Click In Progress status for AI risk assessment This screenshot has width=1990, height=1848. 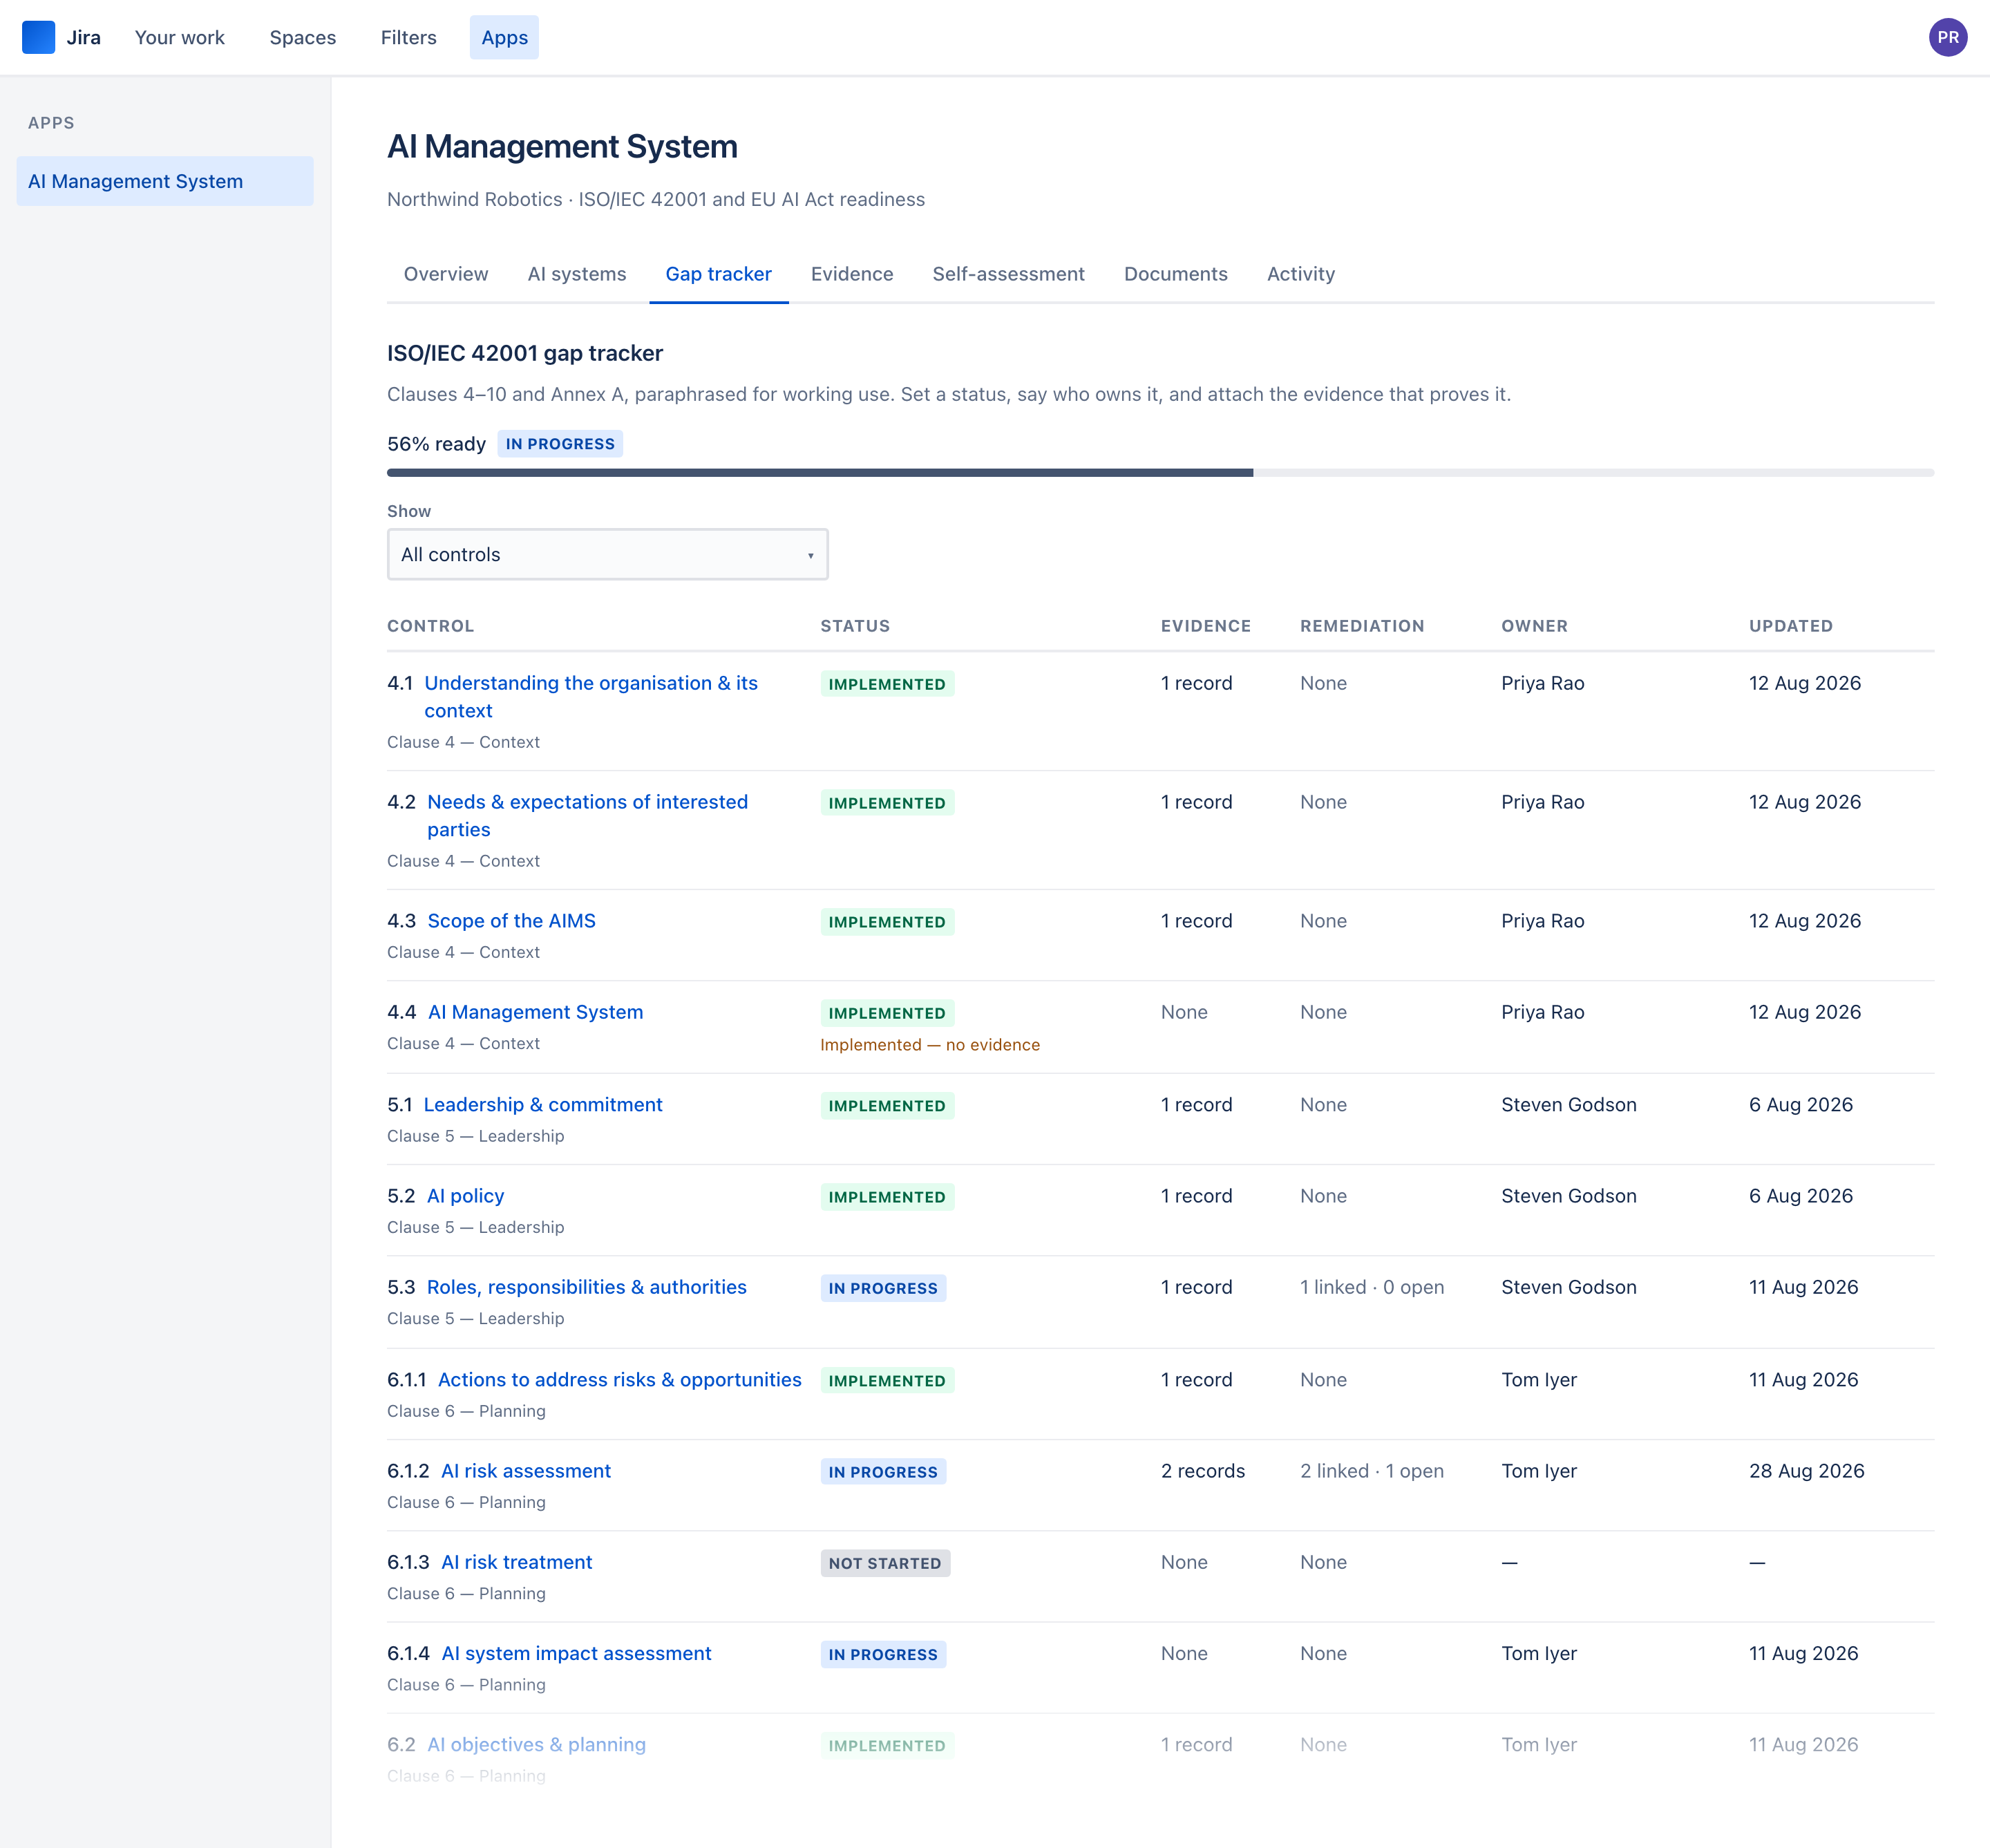point(883,1472)
